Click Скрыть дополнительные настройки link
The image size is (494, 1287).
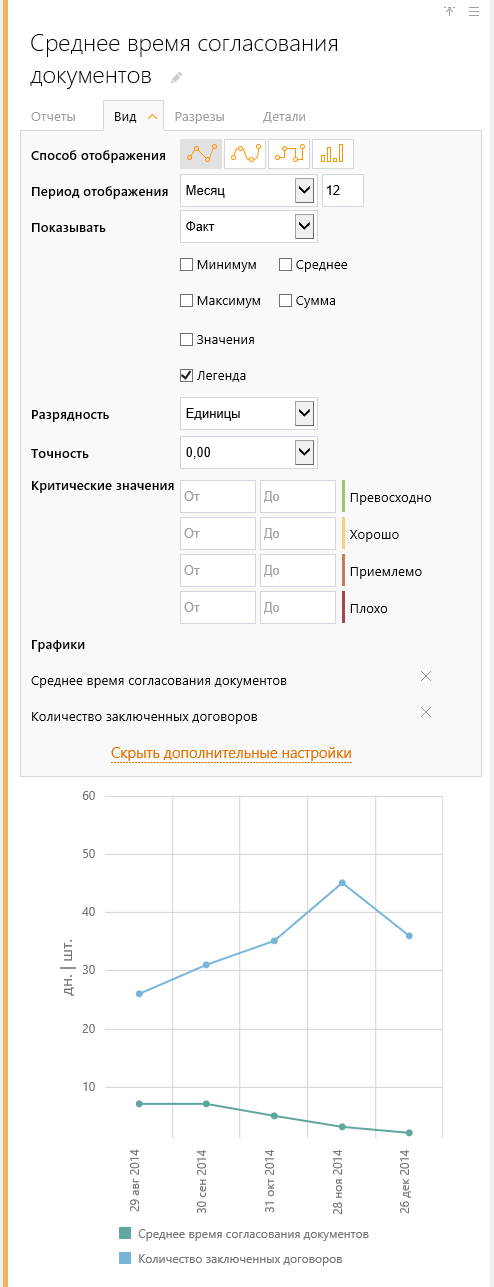pyautogui.click(x=231, y=753)
